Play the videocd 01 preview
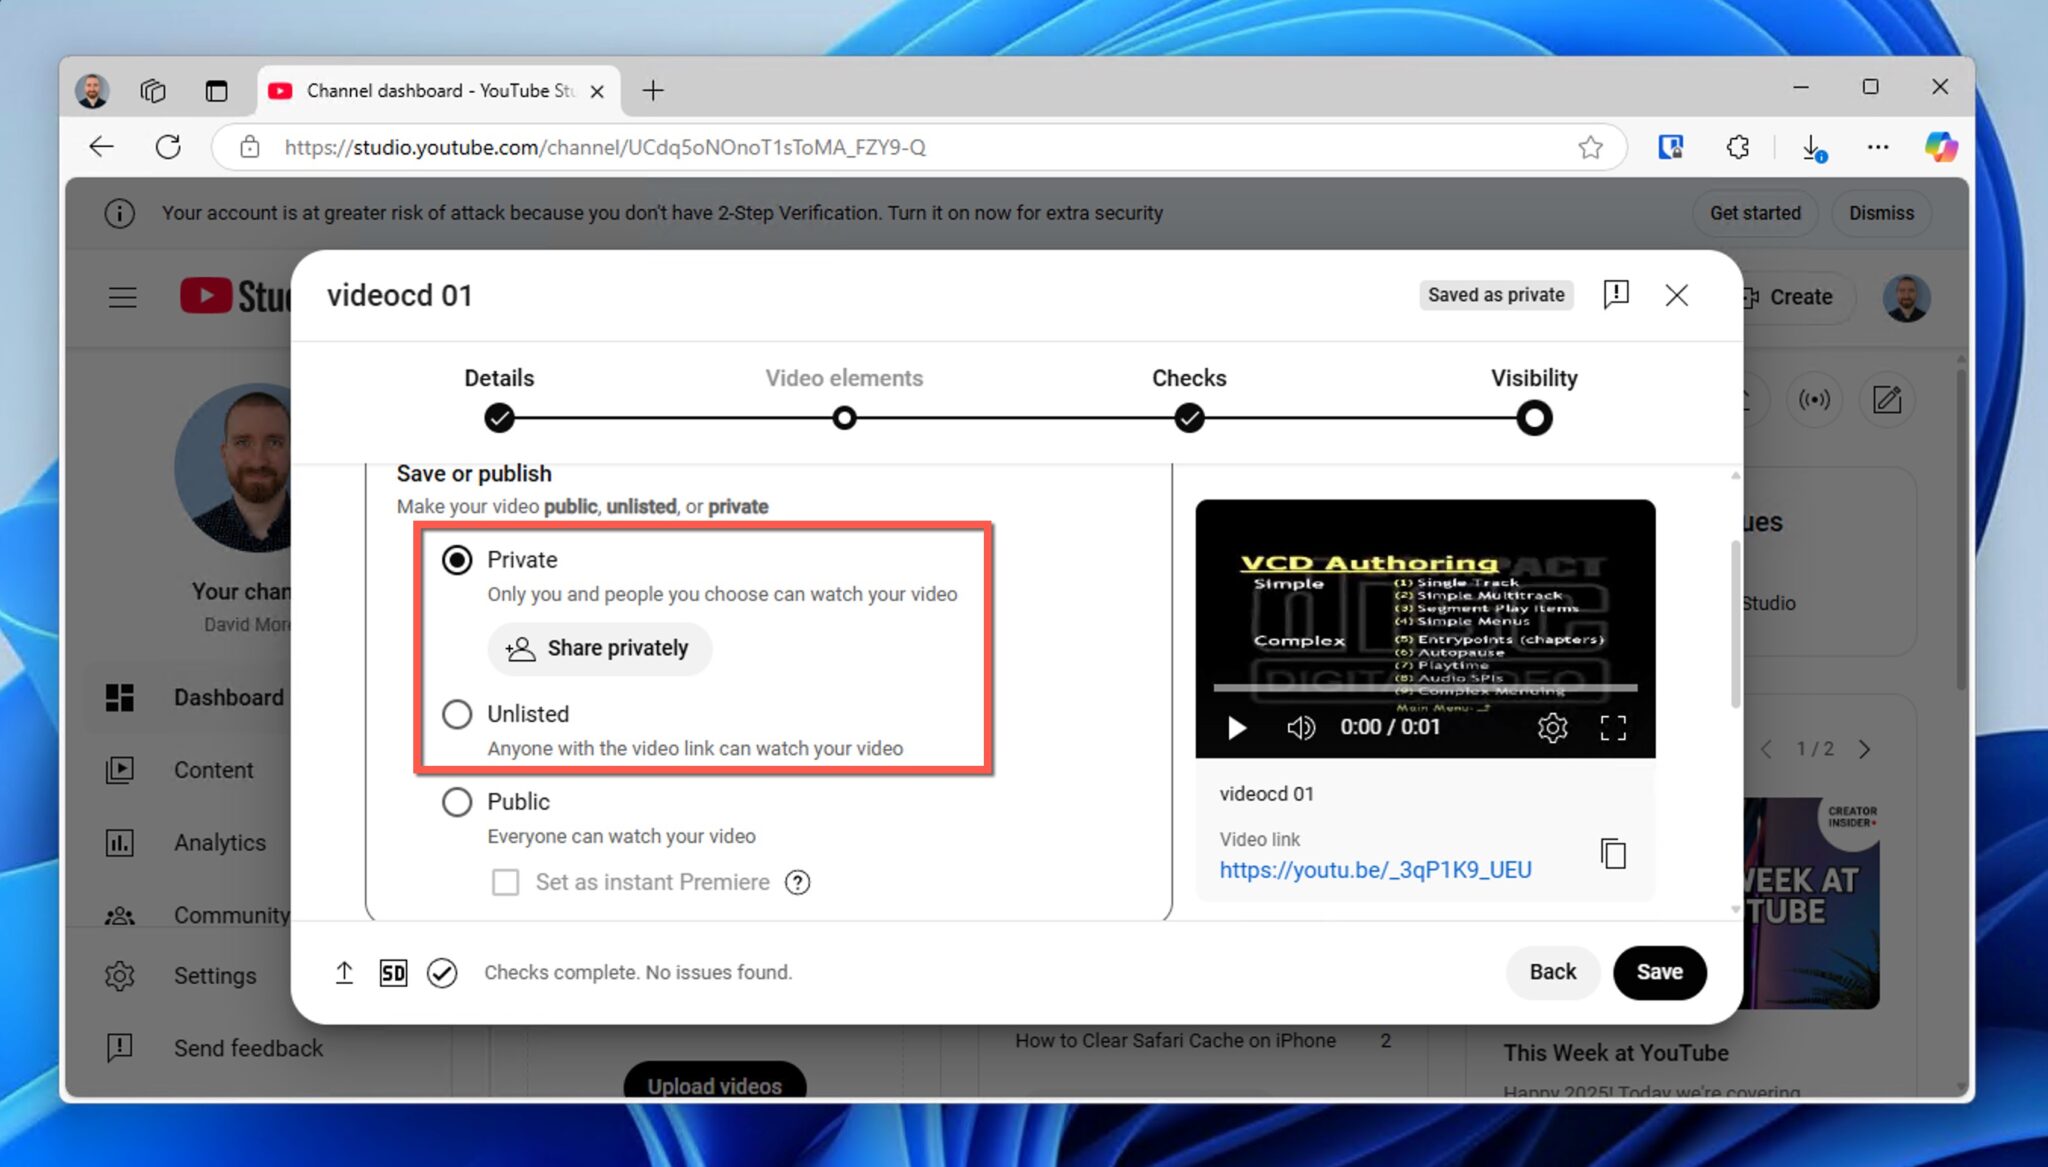This screenshot has height=1167, width=2048. tap(1237, 728)
